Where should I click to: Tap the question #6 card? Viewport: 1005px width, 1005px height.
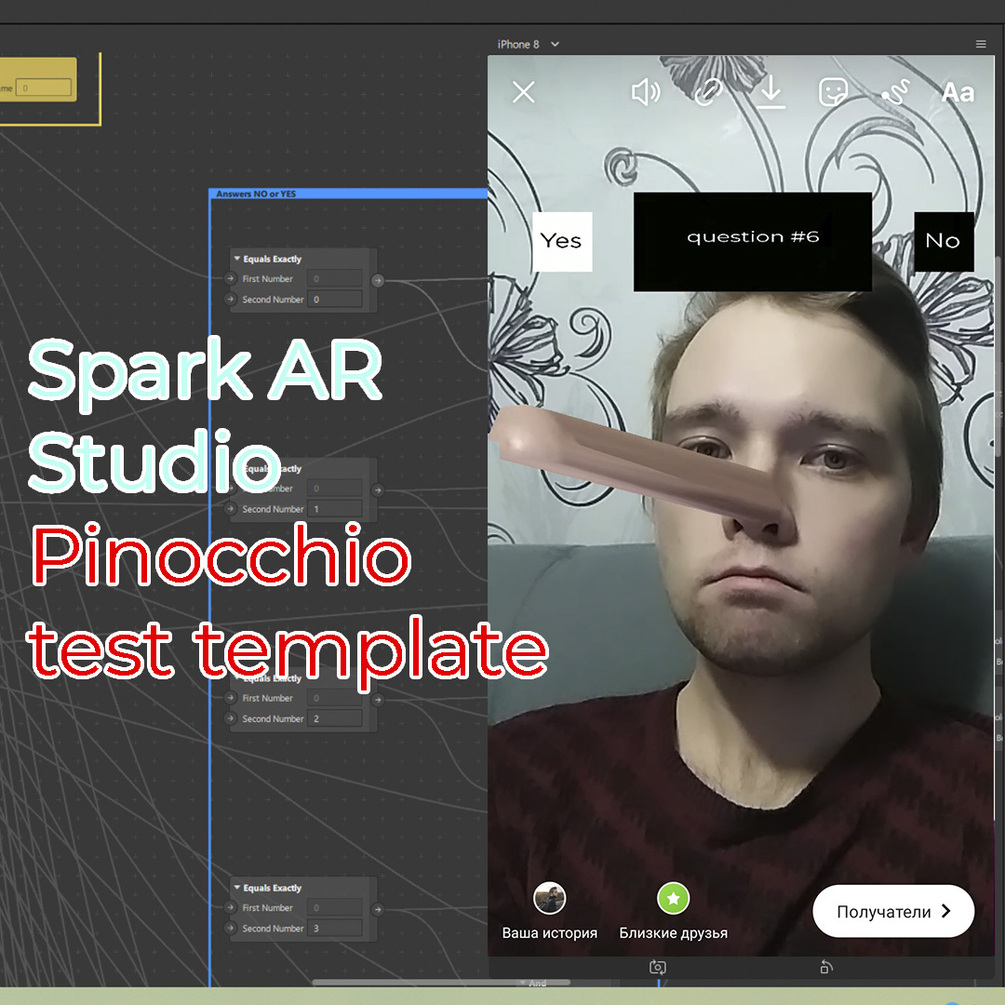pyautogui.click(x=752, y=242)
